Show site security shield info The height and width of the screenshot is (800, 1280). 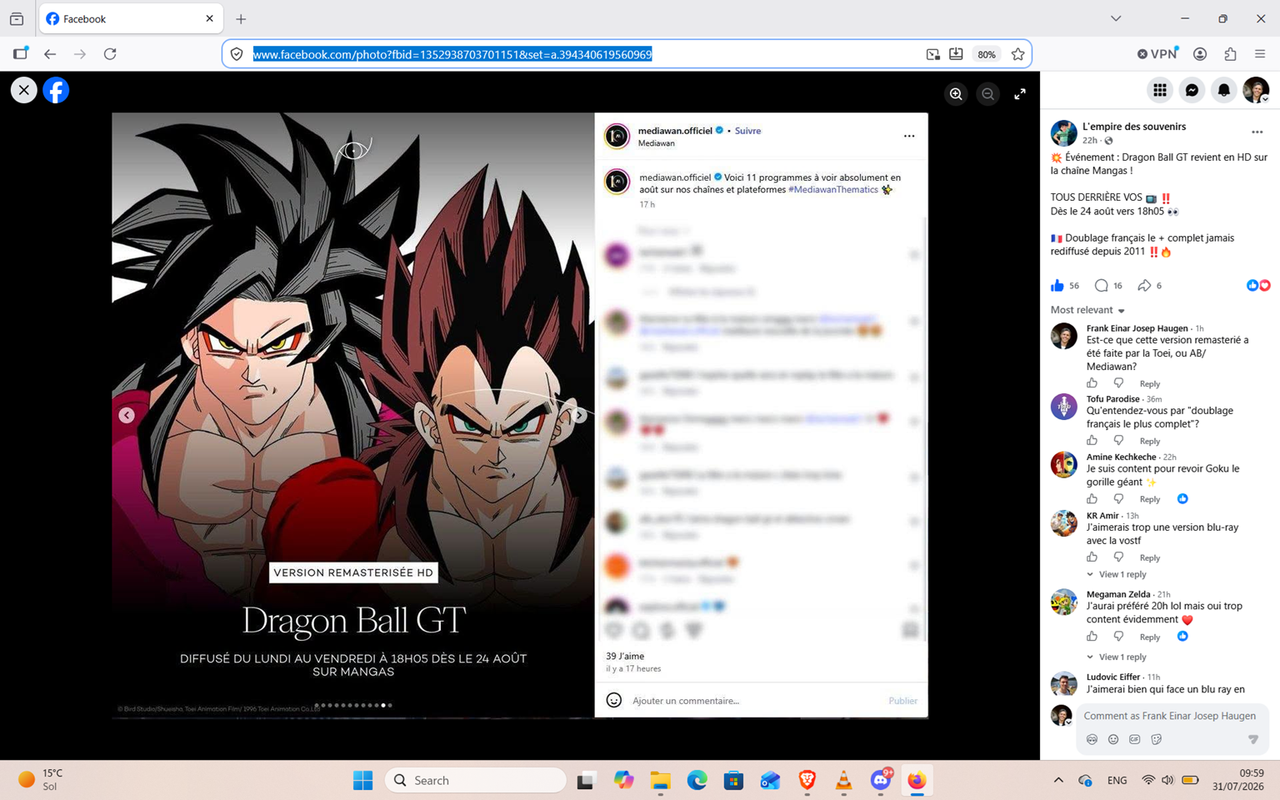click(237, 54)
